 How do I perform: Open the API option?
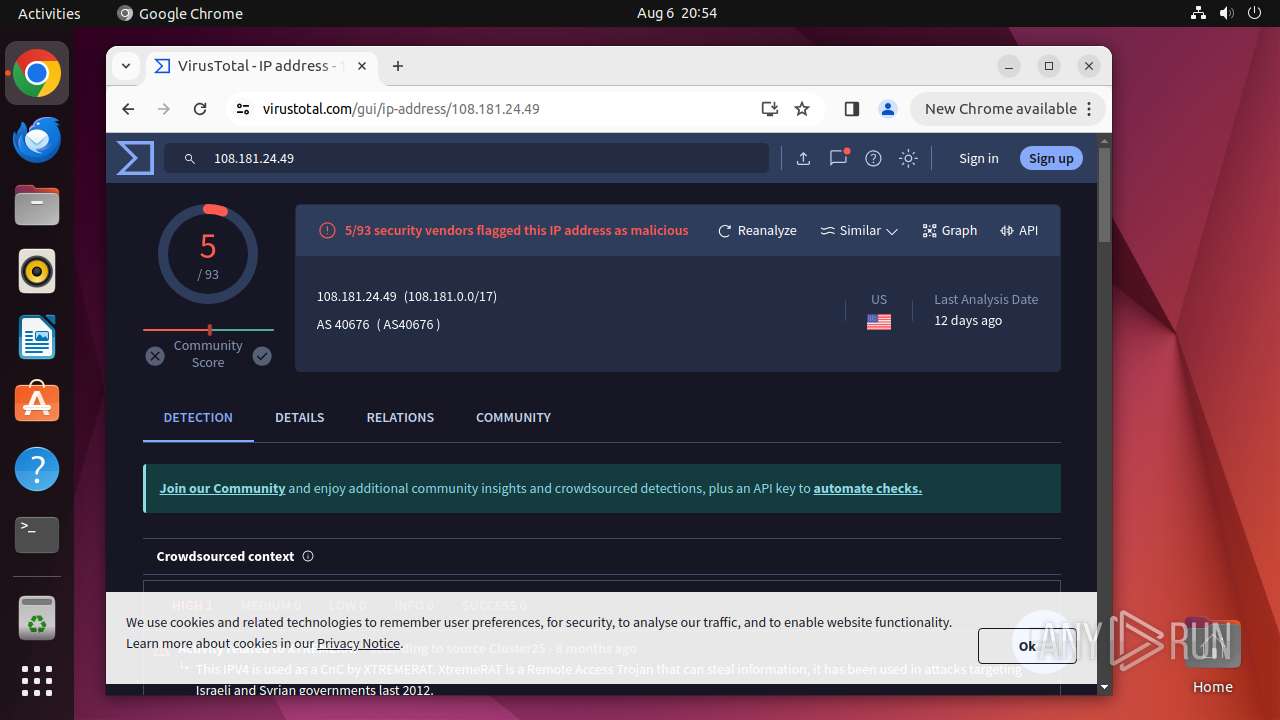coord(1019,230)
